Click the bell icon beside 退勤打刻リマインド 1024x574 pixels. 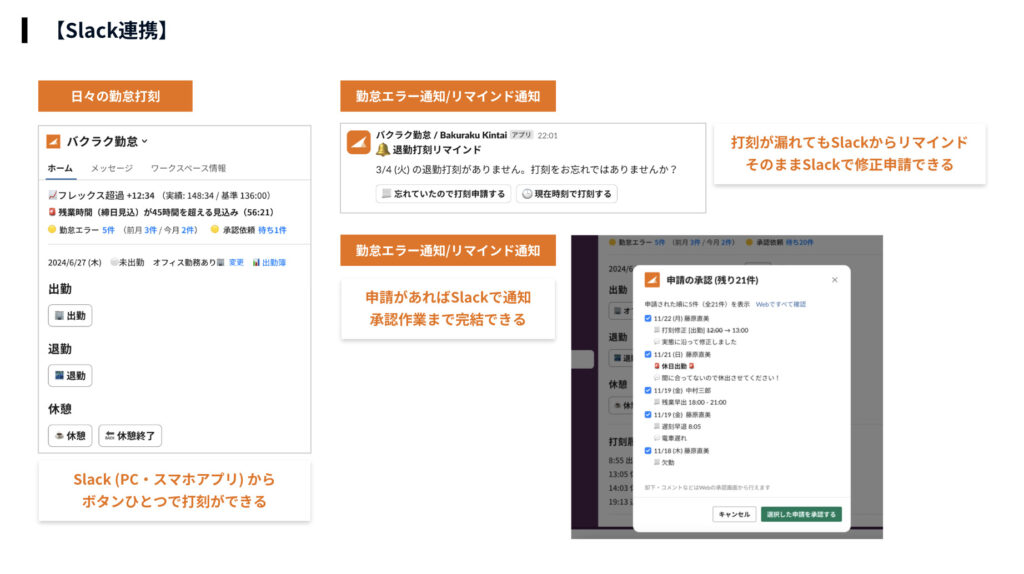pos(383,150)
